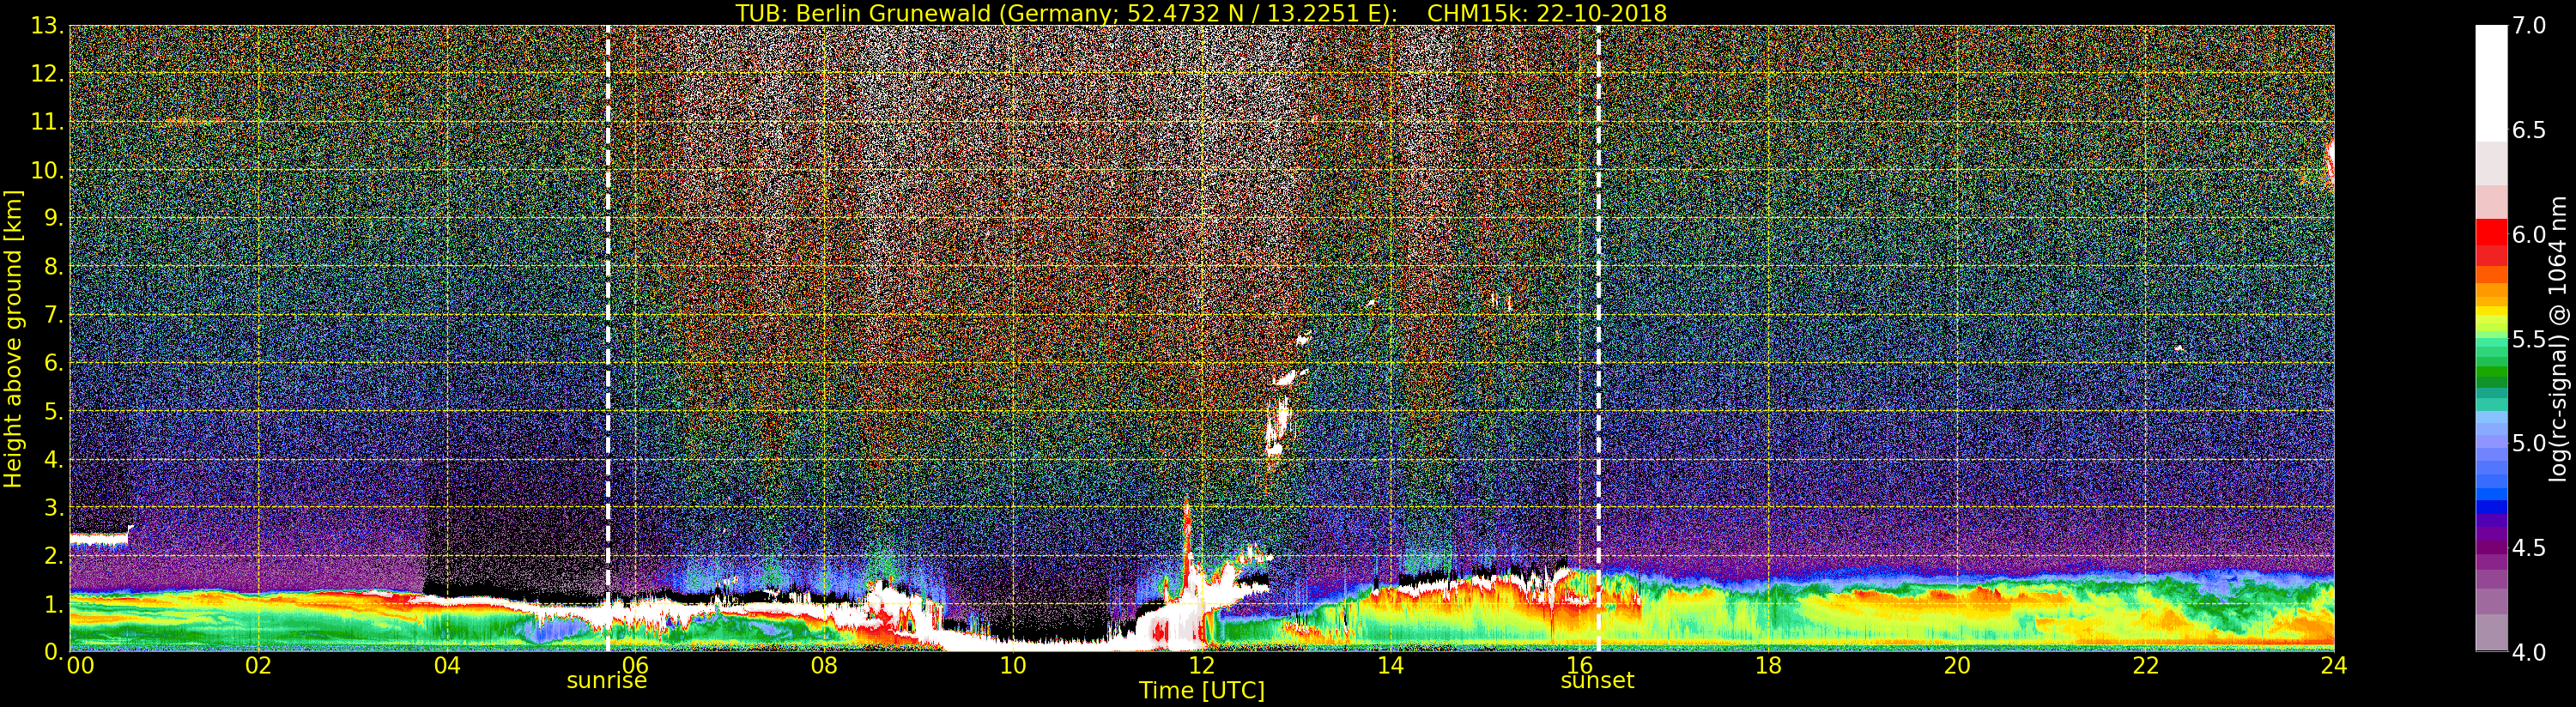Click the vertical color scale bar

coord(2491,338)
